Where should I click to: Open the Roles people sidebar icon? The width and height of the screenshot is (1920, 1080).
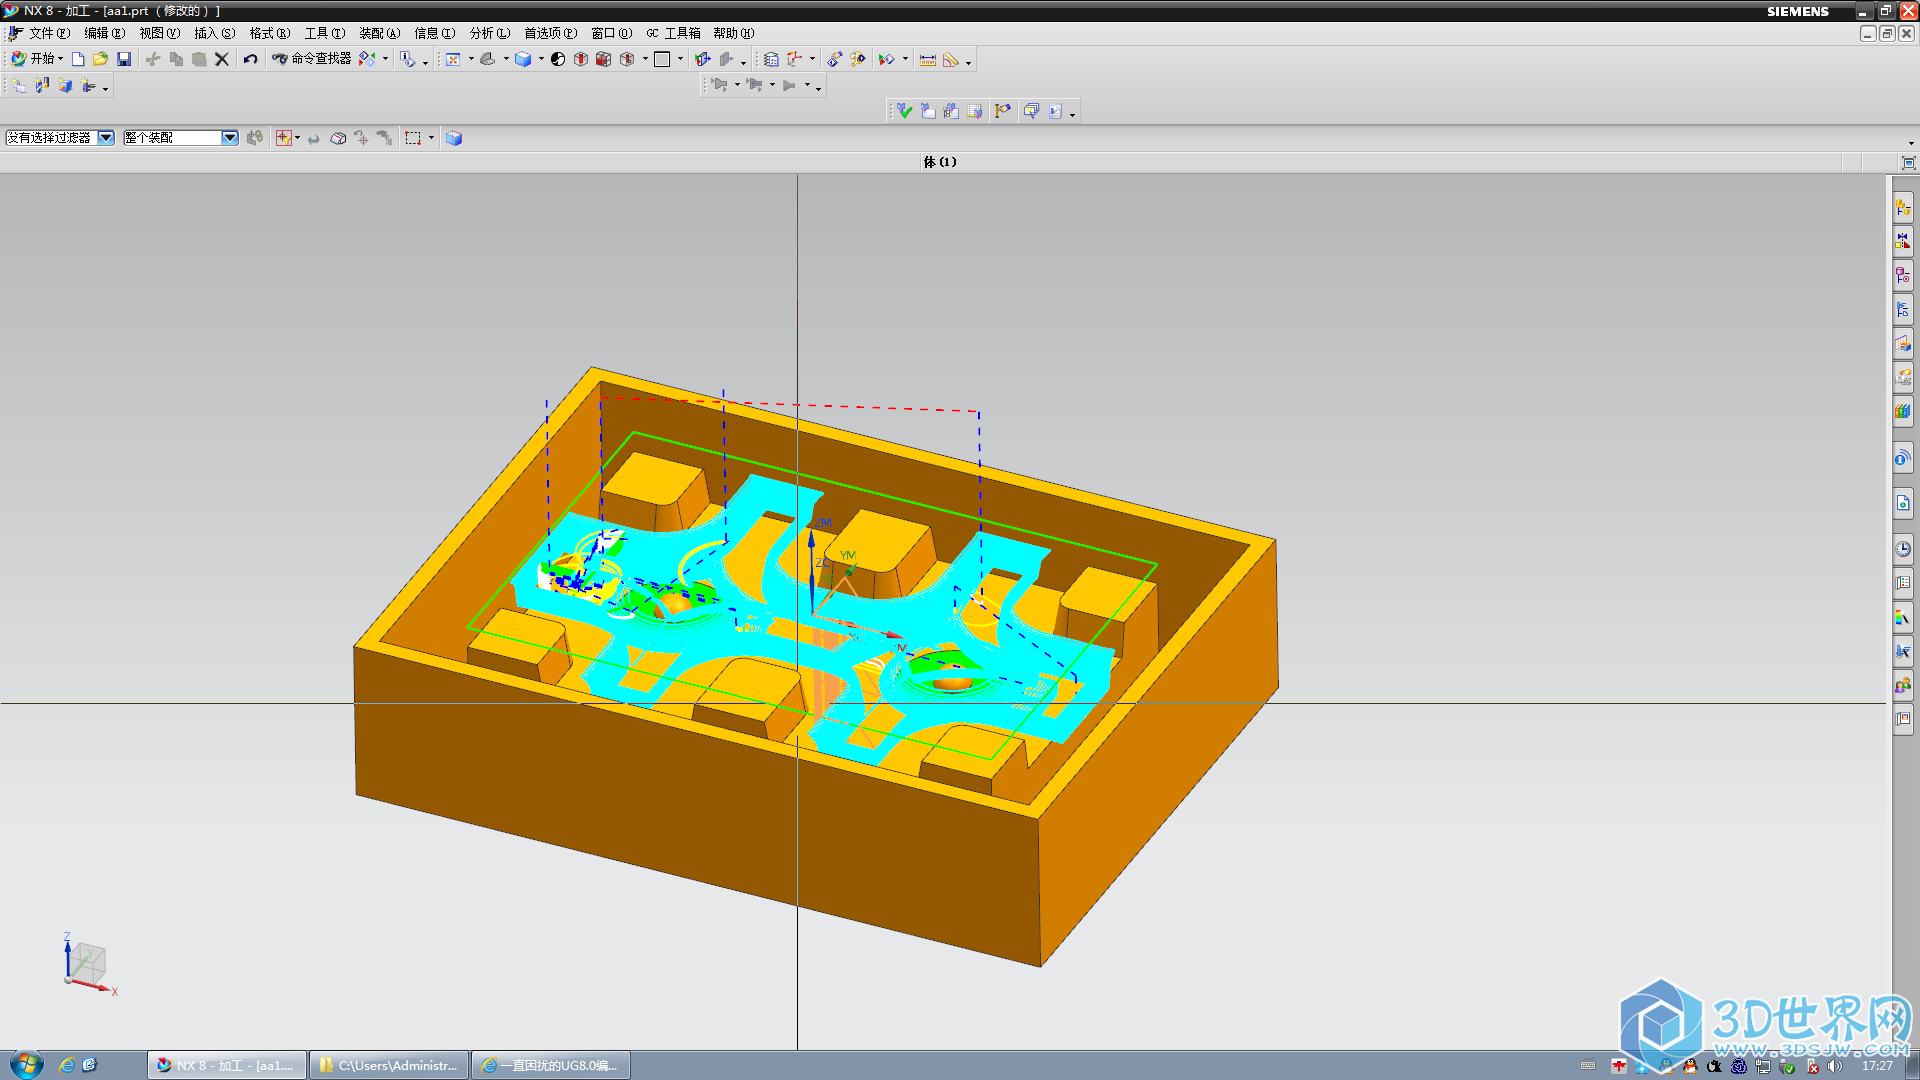pos(1902,685)
